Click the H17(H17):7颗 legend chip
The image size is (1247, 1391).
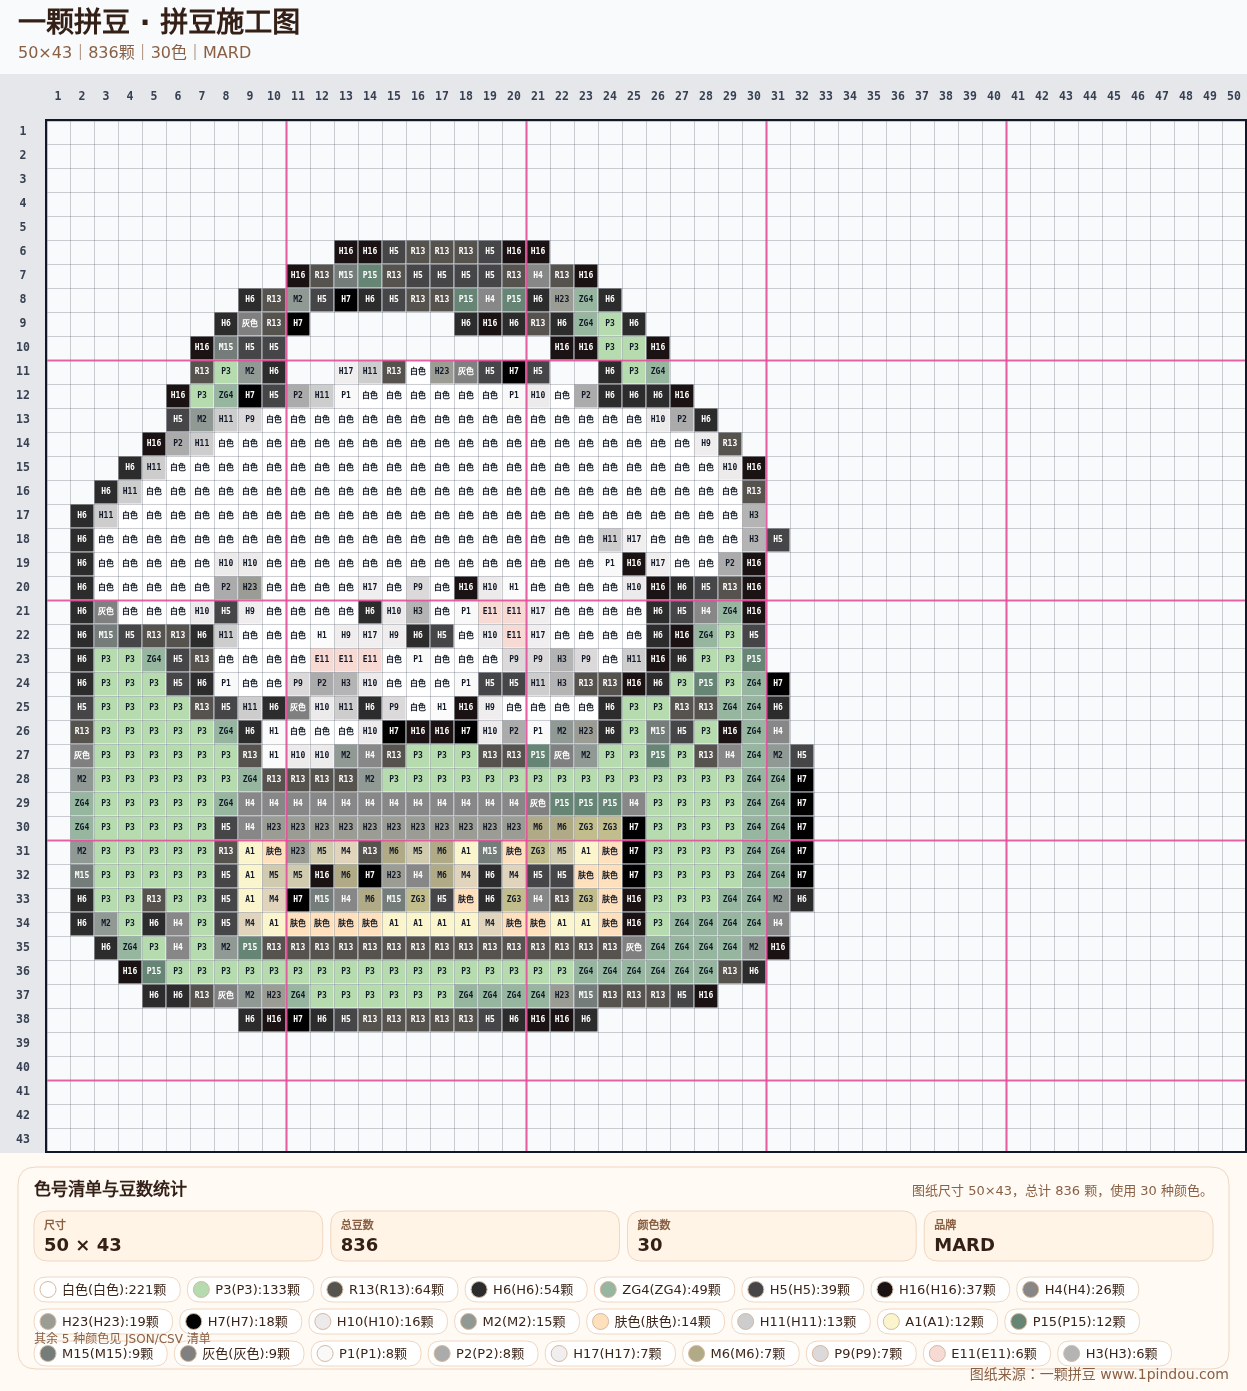tap(610, 1354)
